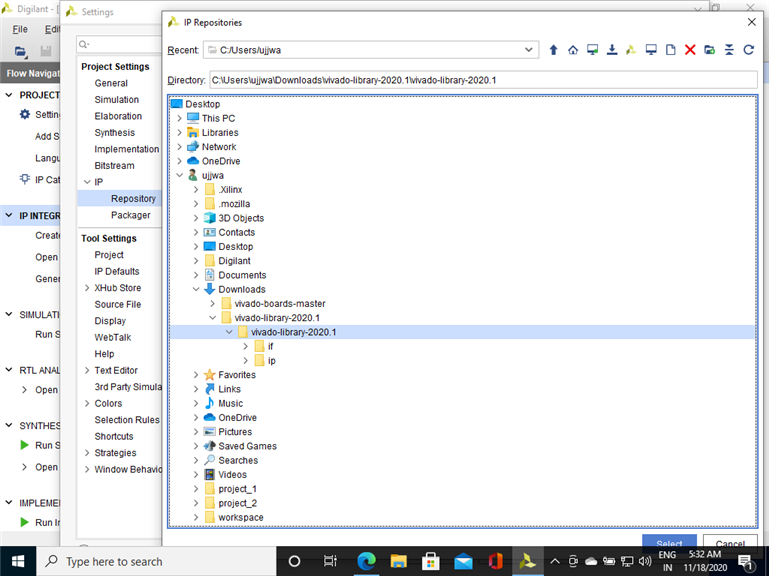Collapse PROJECT section in Flow Navigator

pos(9,95)
